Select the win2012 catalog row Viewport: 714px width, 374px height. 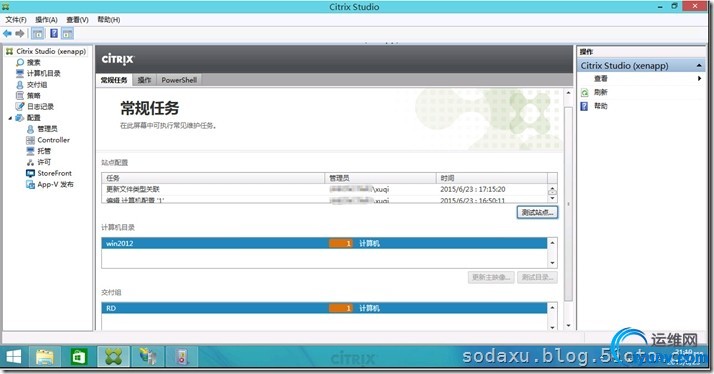click(x=324, y=243)
